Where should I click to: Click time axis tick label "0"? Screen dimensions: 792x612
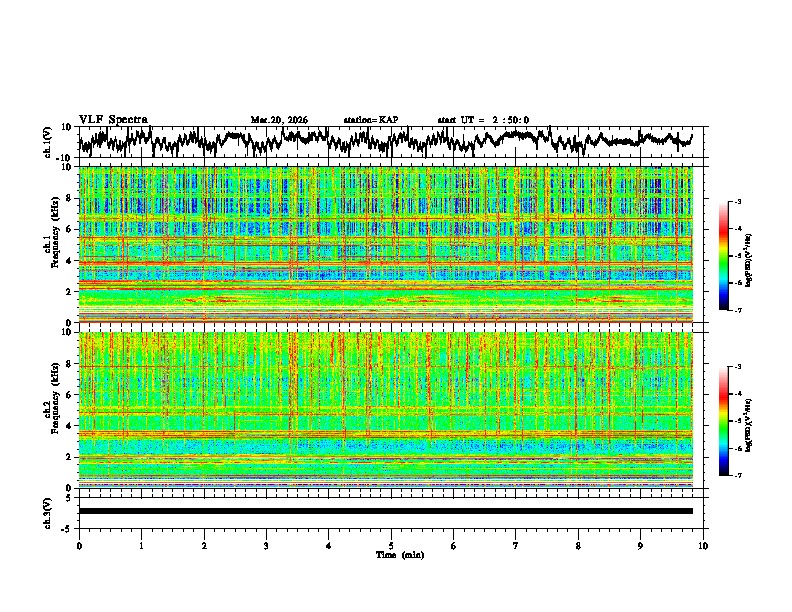pos(79,546)
